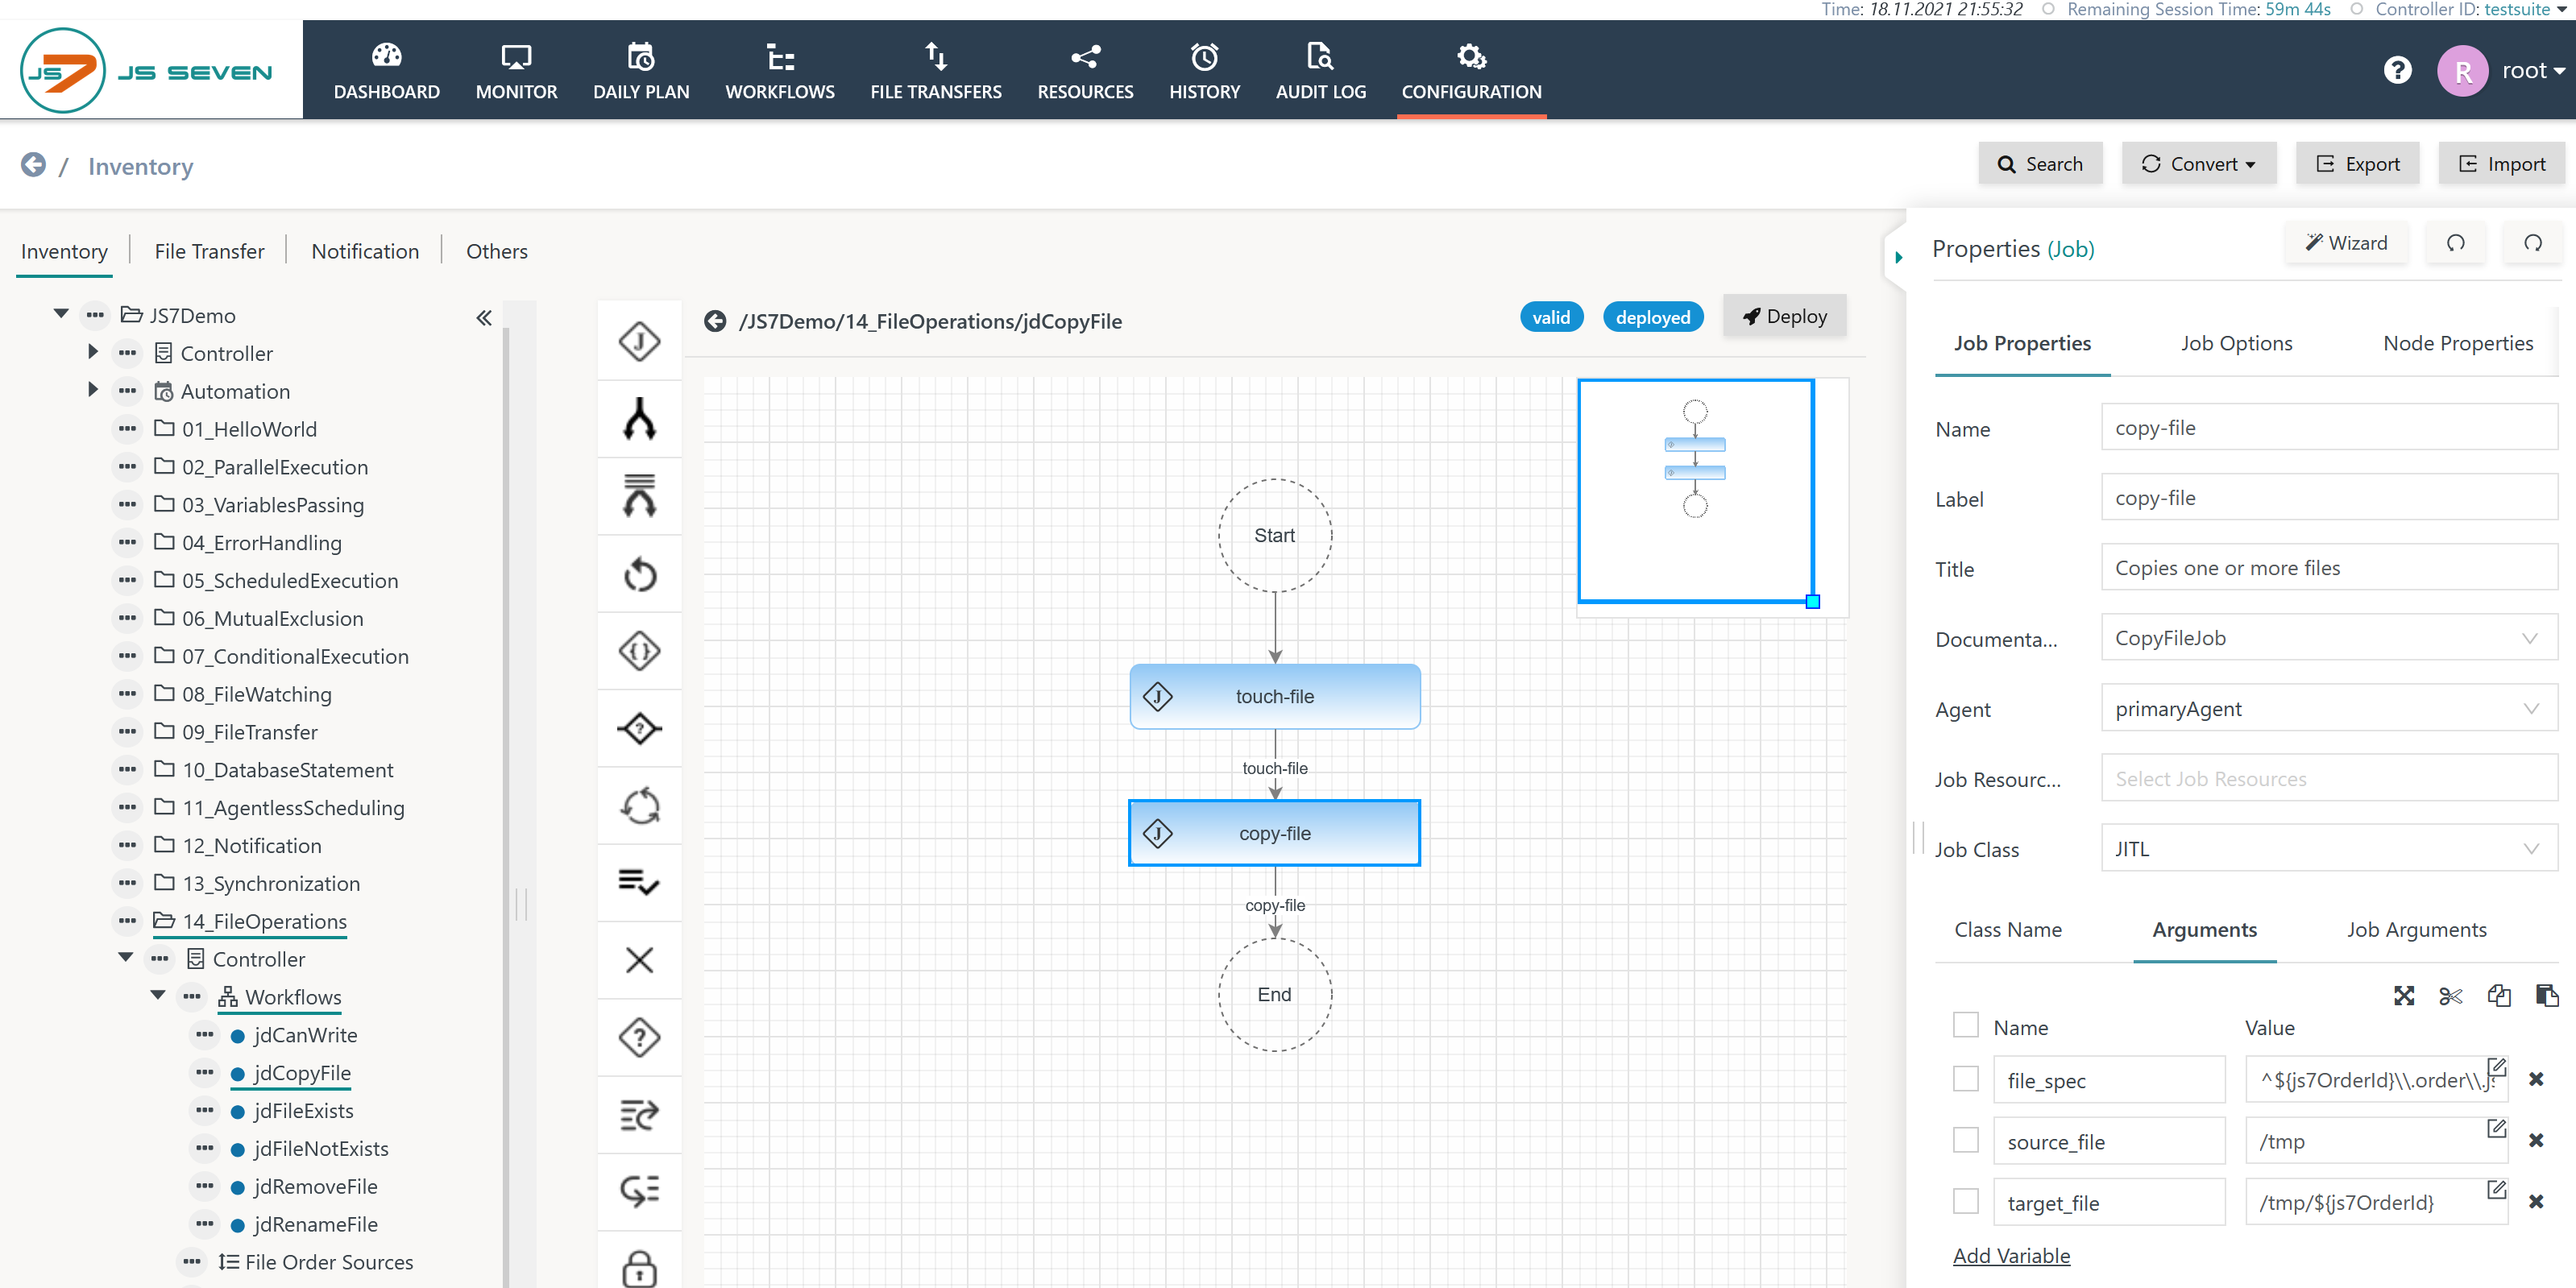Collapse the Controller under 14_FileOperations
The width and height of the screenshot is (2576, 1288).
coord(125,958)
